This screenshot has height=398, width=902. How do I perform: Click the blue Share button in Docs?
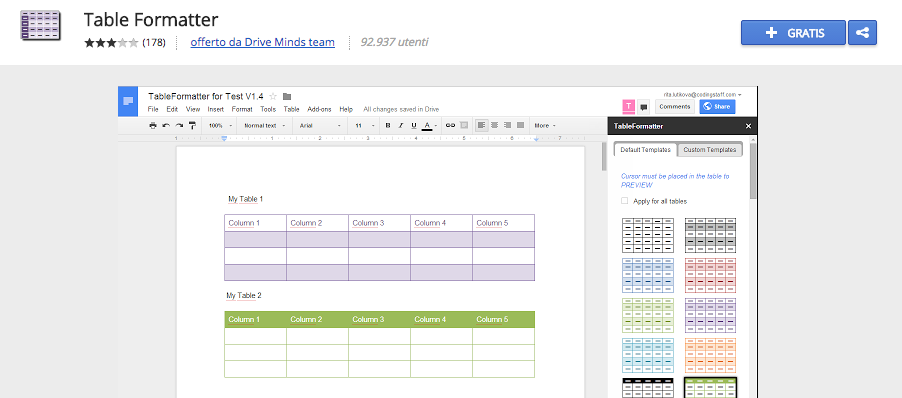click(x=717, y=106)
